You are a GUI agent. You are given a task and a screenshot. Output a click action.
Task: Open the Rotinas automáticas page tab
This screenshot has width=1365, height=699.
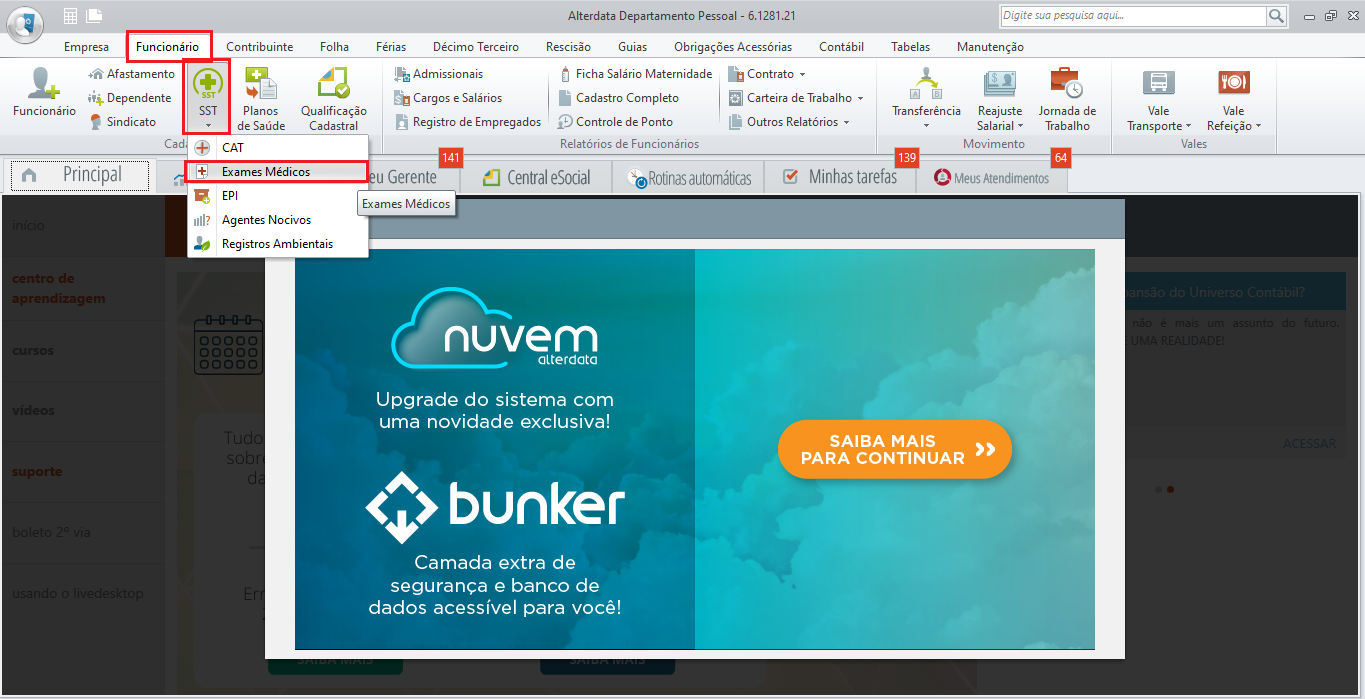point(689,178)
